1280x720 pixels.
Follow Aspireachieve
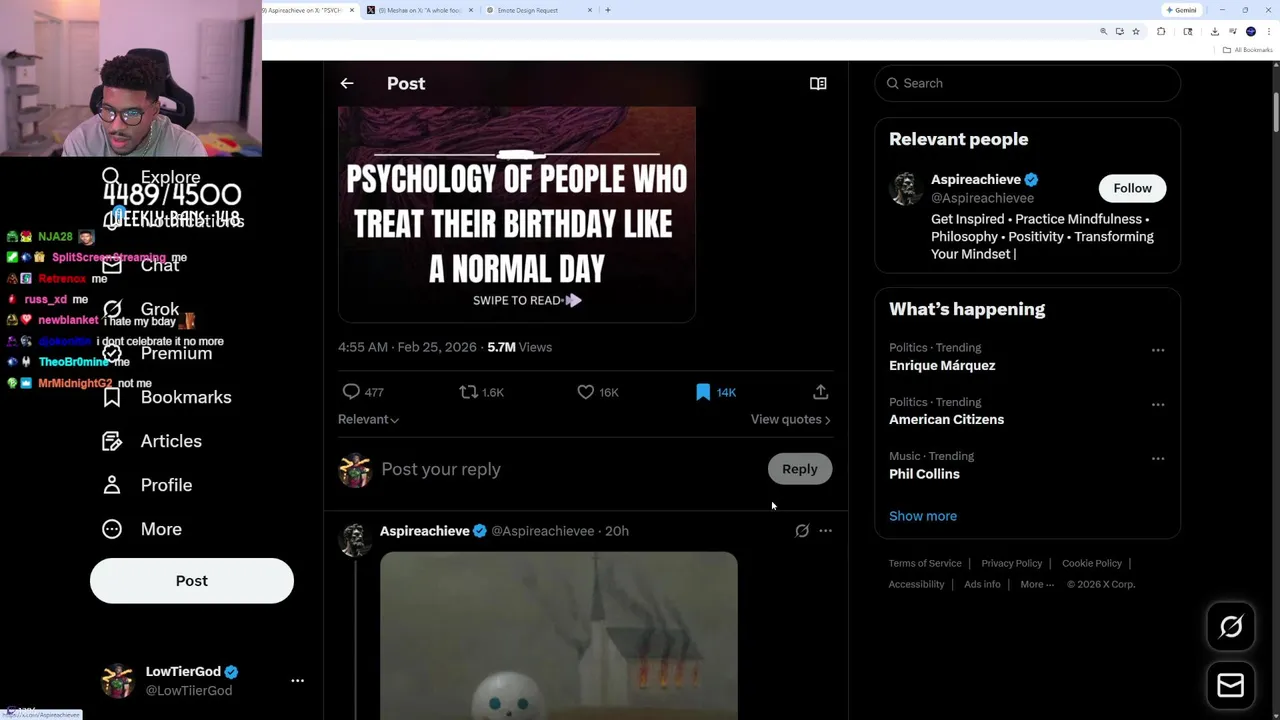pyautogui.click(x=1132, y=188)
